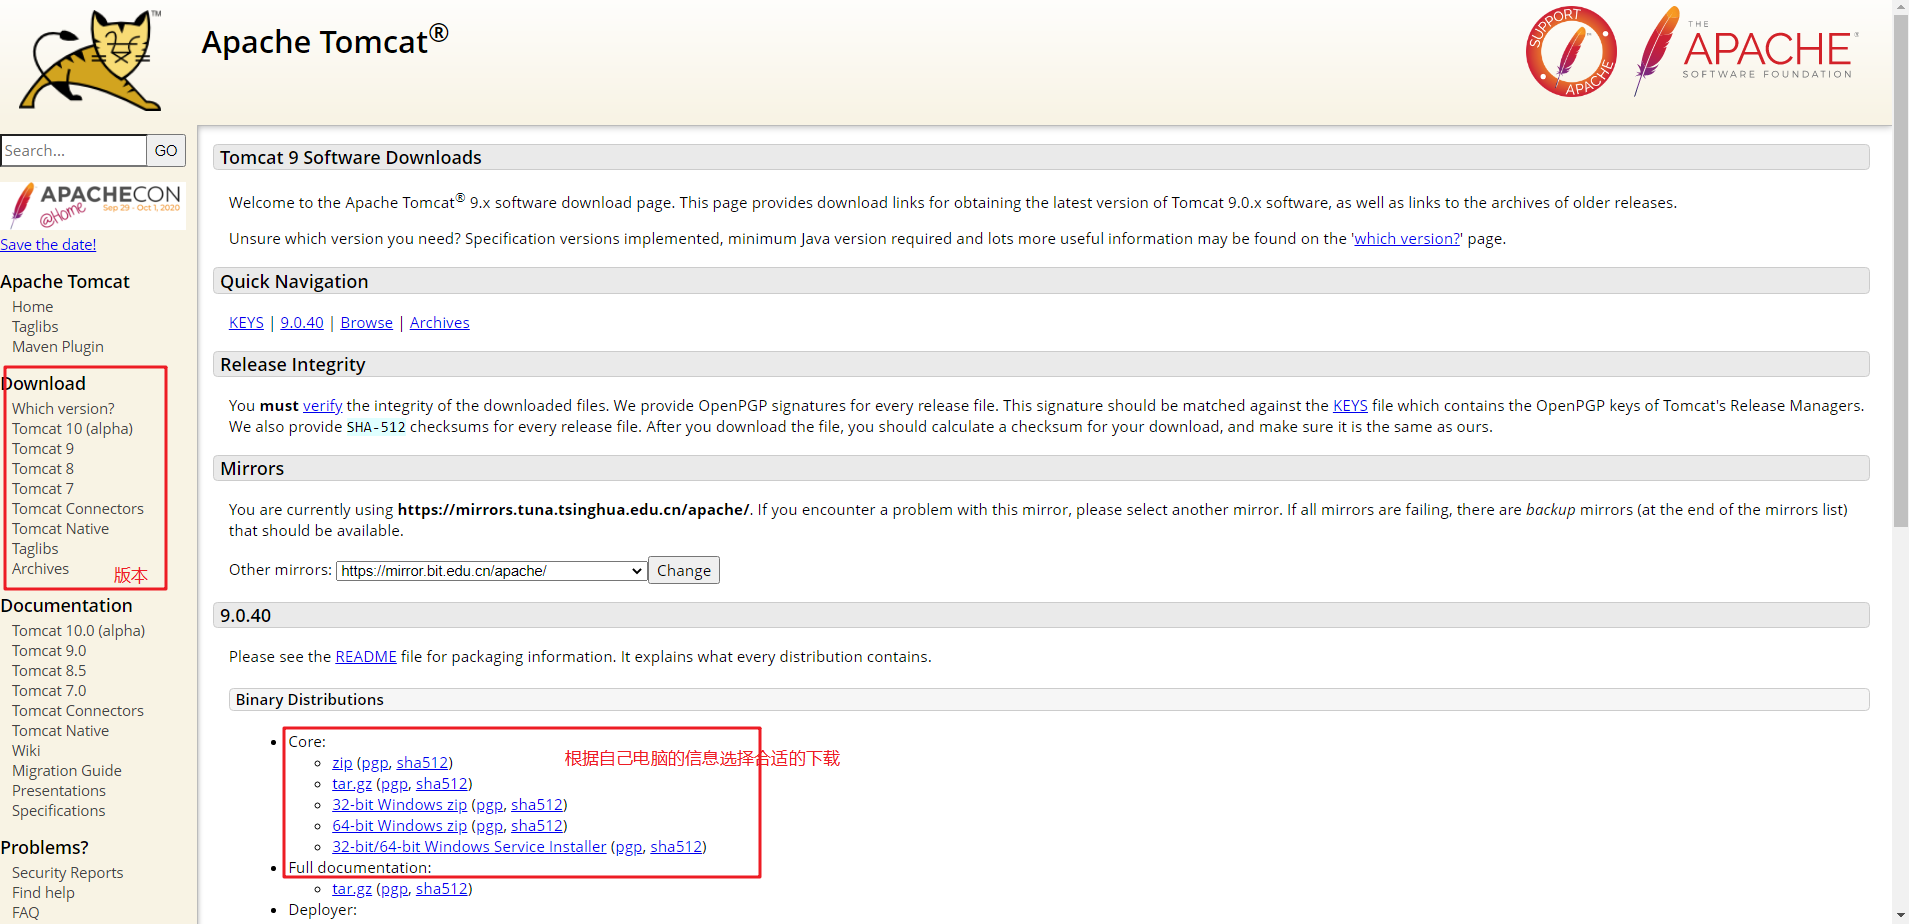The height and width of the screenshot is (924, 1909).
Task: Select Tomcat 9 in the Download sidebar
Action: click(43, 449)
